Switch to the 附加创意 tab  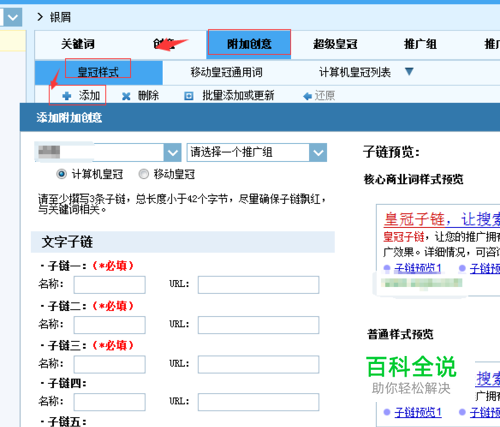pos(249,44)
